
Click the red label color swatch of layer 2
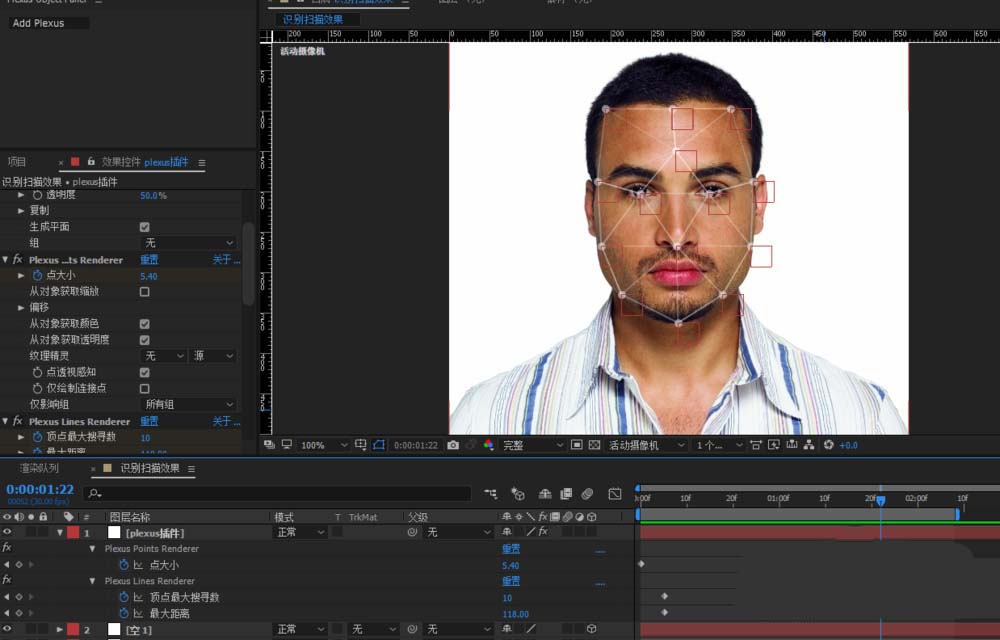coord(73,629)
